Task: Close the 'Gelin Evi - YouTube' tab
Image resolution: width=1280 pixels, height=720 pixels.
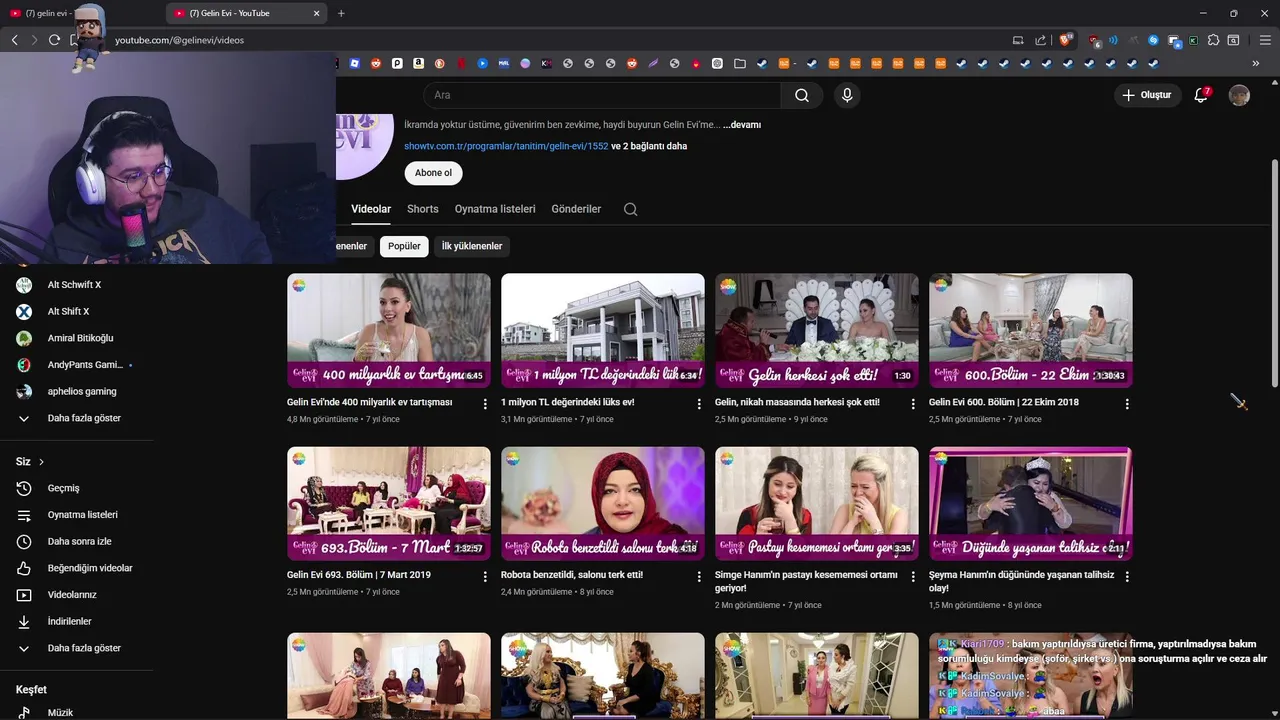Action: tap(317, 13)
